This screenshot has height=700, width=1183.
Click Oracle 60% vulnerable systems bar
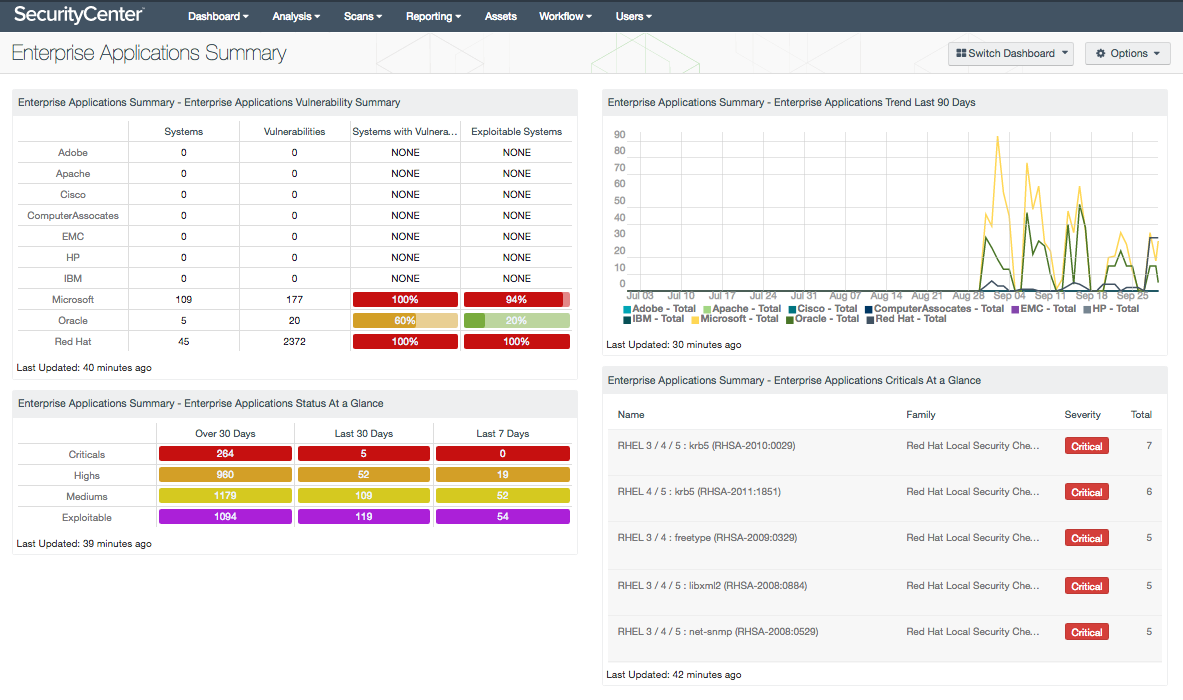tap(405, 321)
